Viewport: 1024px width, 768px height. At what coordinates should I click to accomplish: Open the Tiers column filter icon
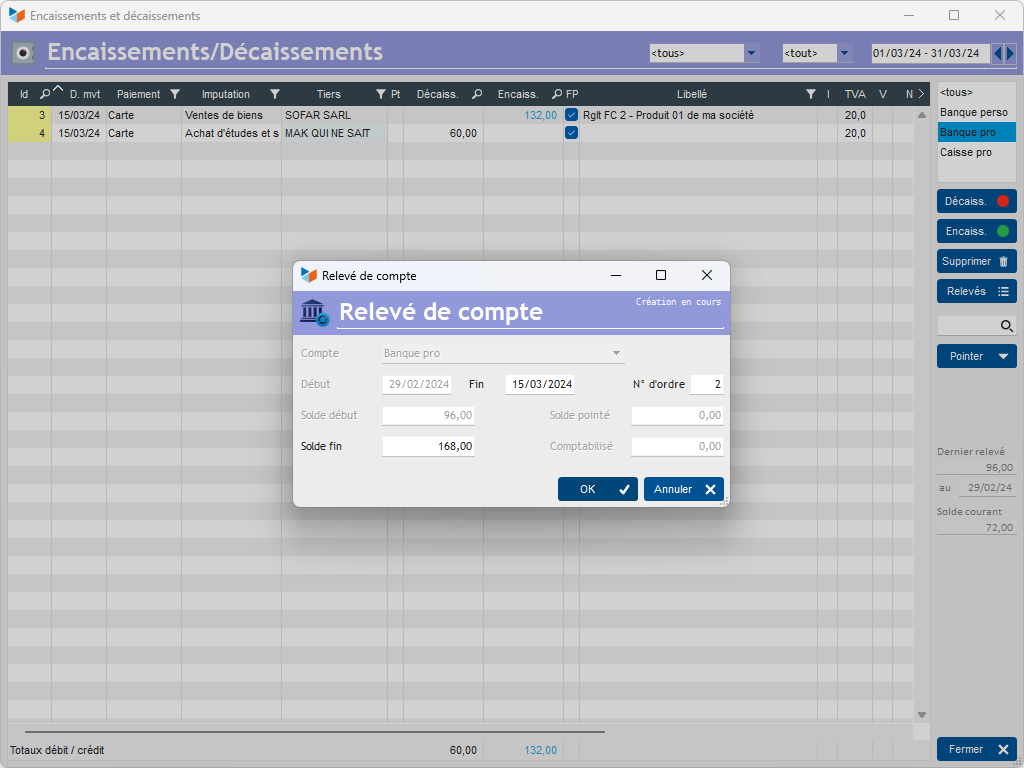click(x=380, y=94)
